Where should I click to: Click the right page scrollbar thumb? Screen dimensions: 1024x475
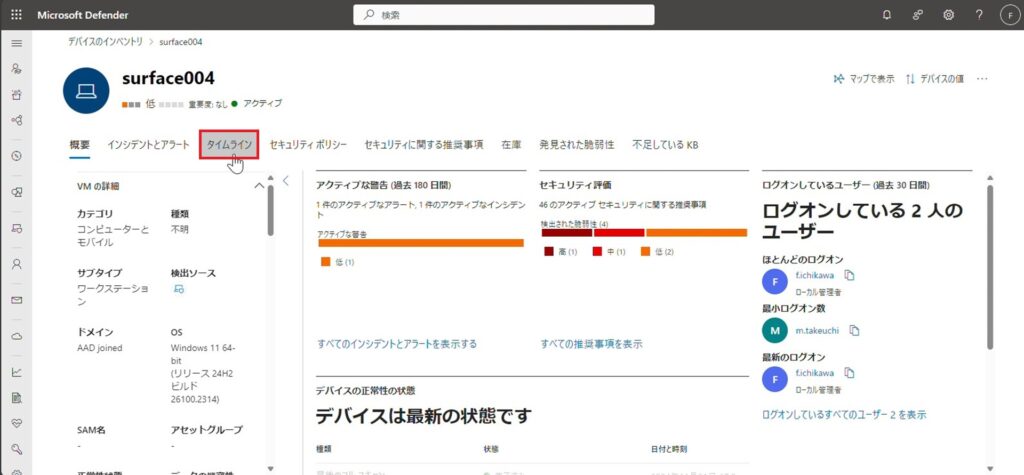[x=990, y=268]
